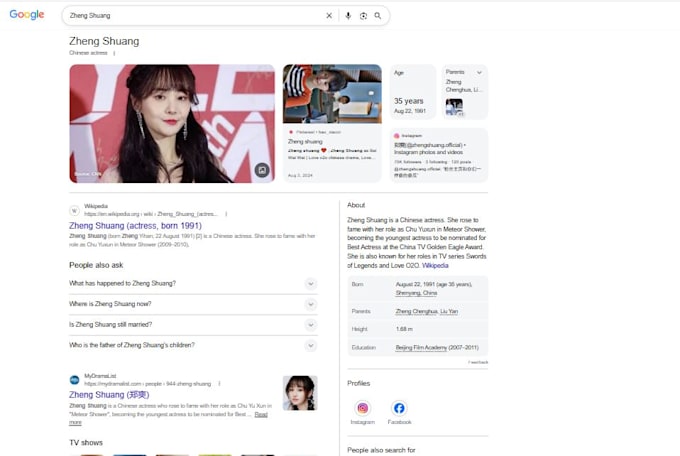Open the Zheng Shuang (郑爽) MyDramaList result
Image resolution: width=680 pixels, height=456 pixels.
pyautogui.click(x=109, y=395)
